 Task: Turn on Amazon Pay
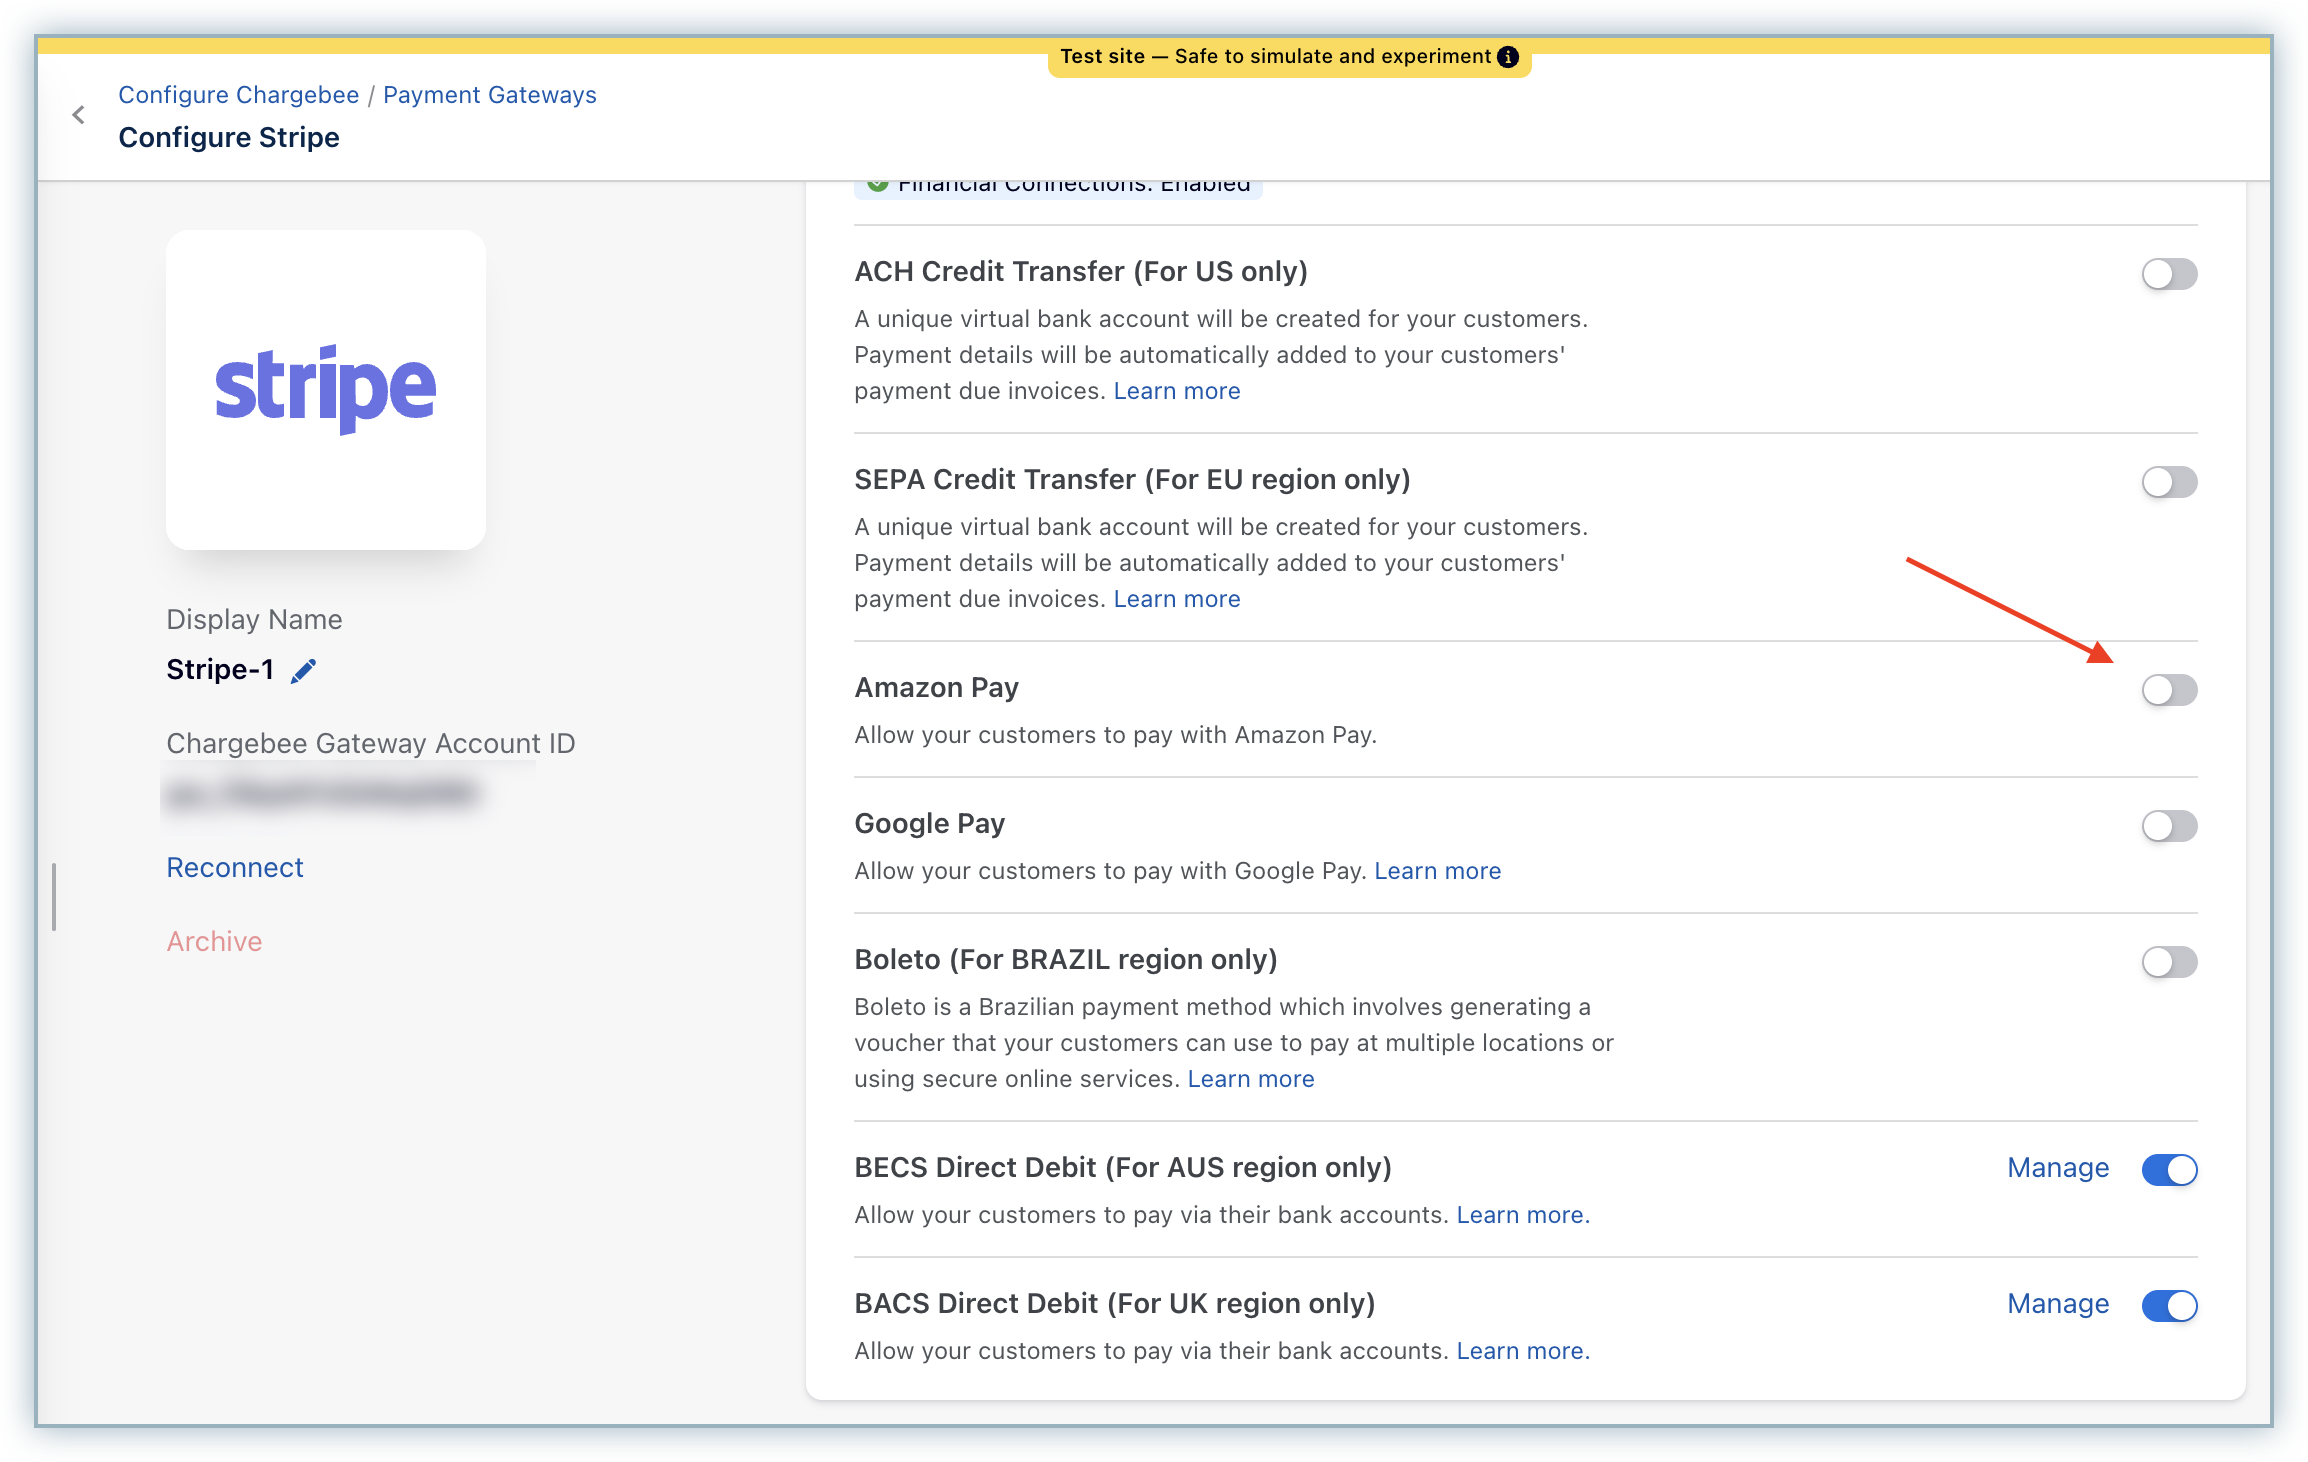pos(2168,690)
